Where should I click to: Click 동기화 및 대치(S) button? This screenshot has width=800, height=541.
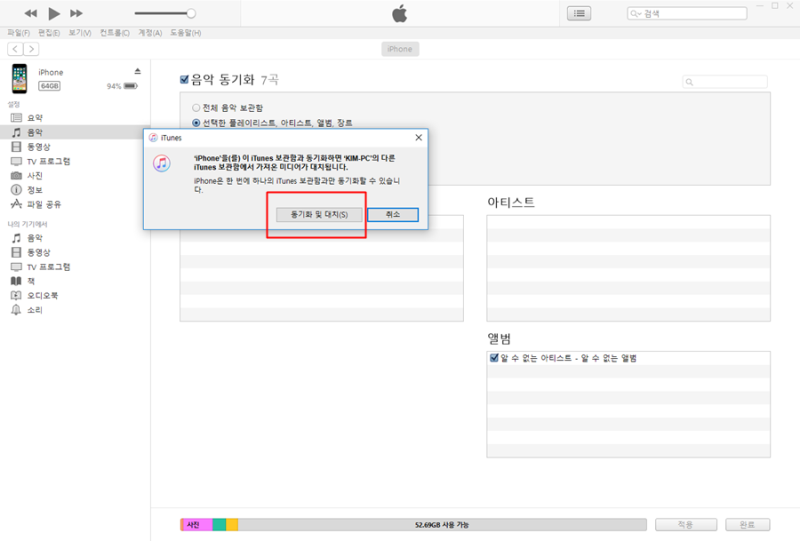click(x=319, y=214)
